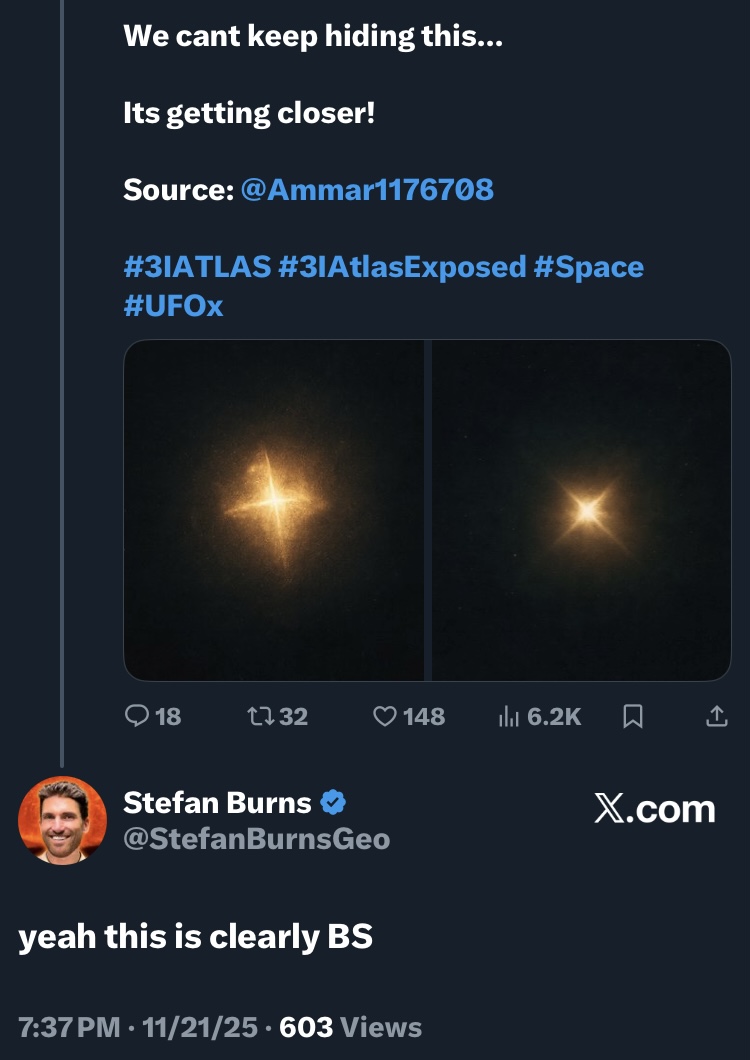The width and height of the screenshot is (750, 1060).
Task: Open the @StefanBurnsGeo handle
Action: [x=256, y=838]
